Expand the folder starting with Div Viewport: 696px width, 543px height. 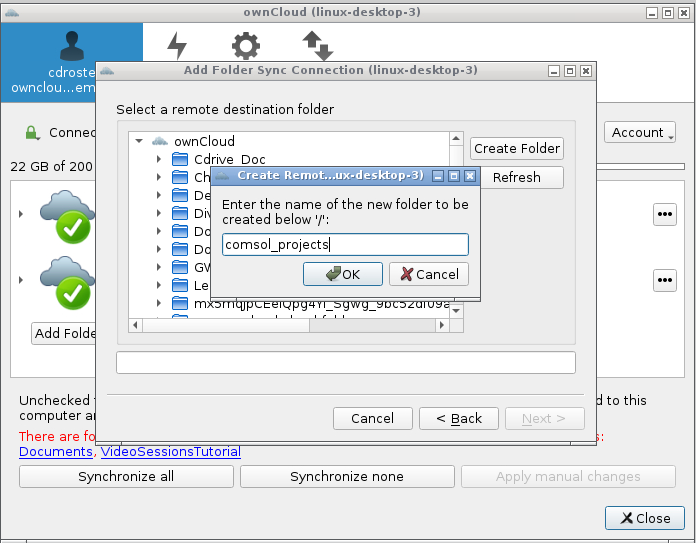(x=159, y=213)
